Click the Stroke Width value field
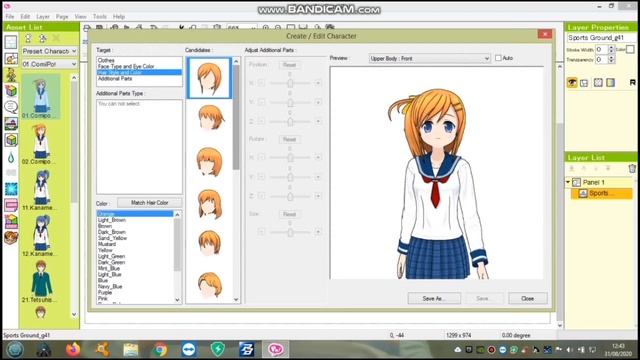The width and height of the screenshot is (640, 360). coord(601,49)
